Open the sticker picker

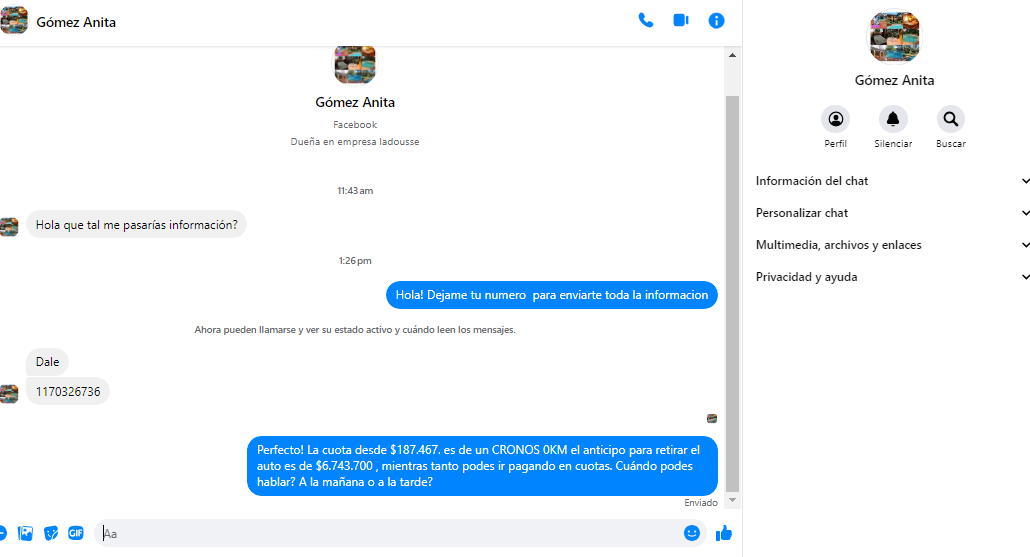51,533
